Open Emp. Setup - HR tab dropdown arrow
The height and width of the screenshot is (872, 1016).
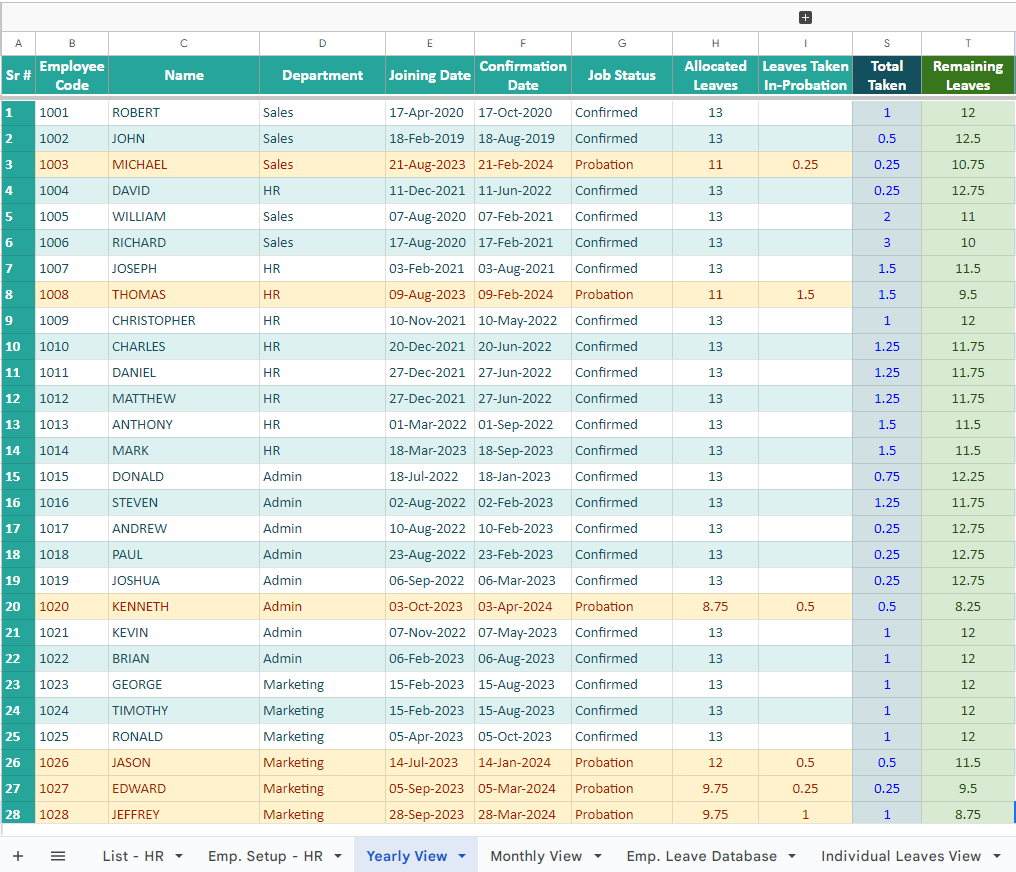[338, 856]
